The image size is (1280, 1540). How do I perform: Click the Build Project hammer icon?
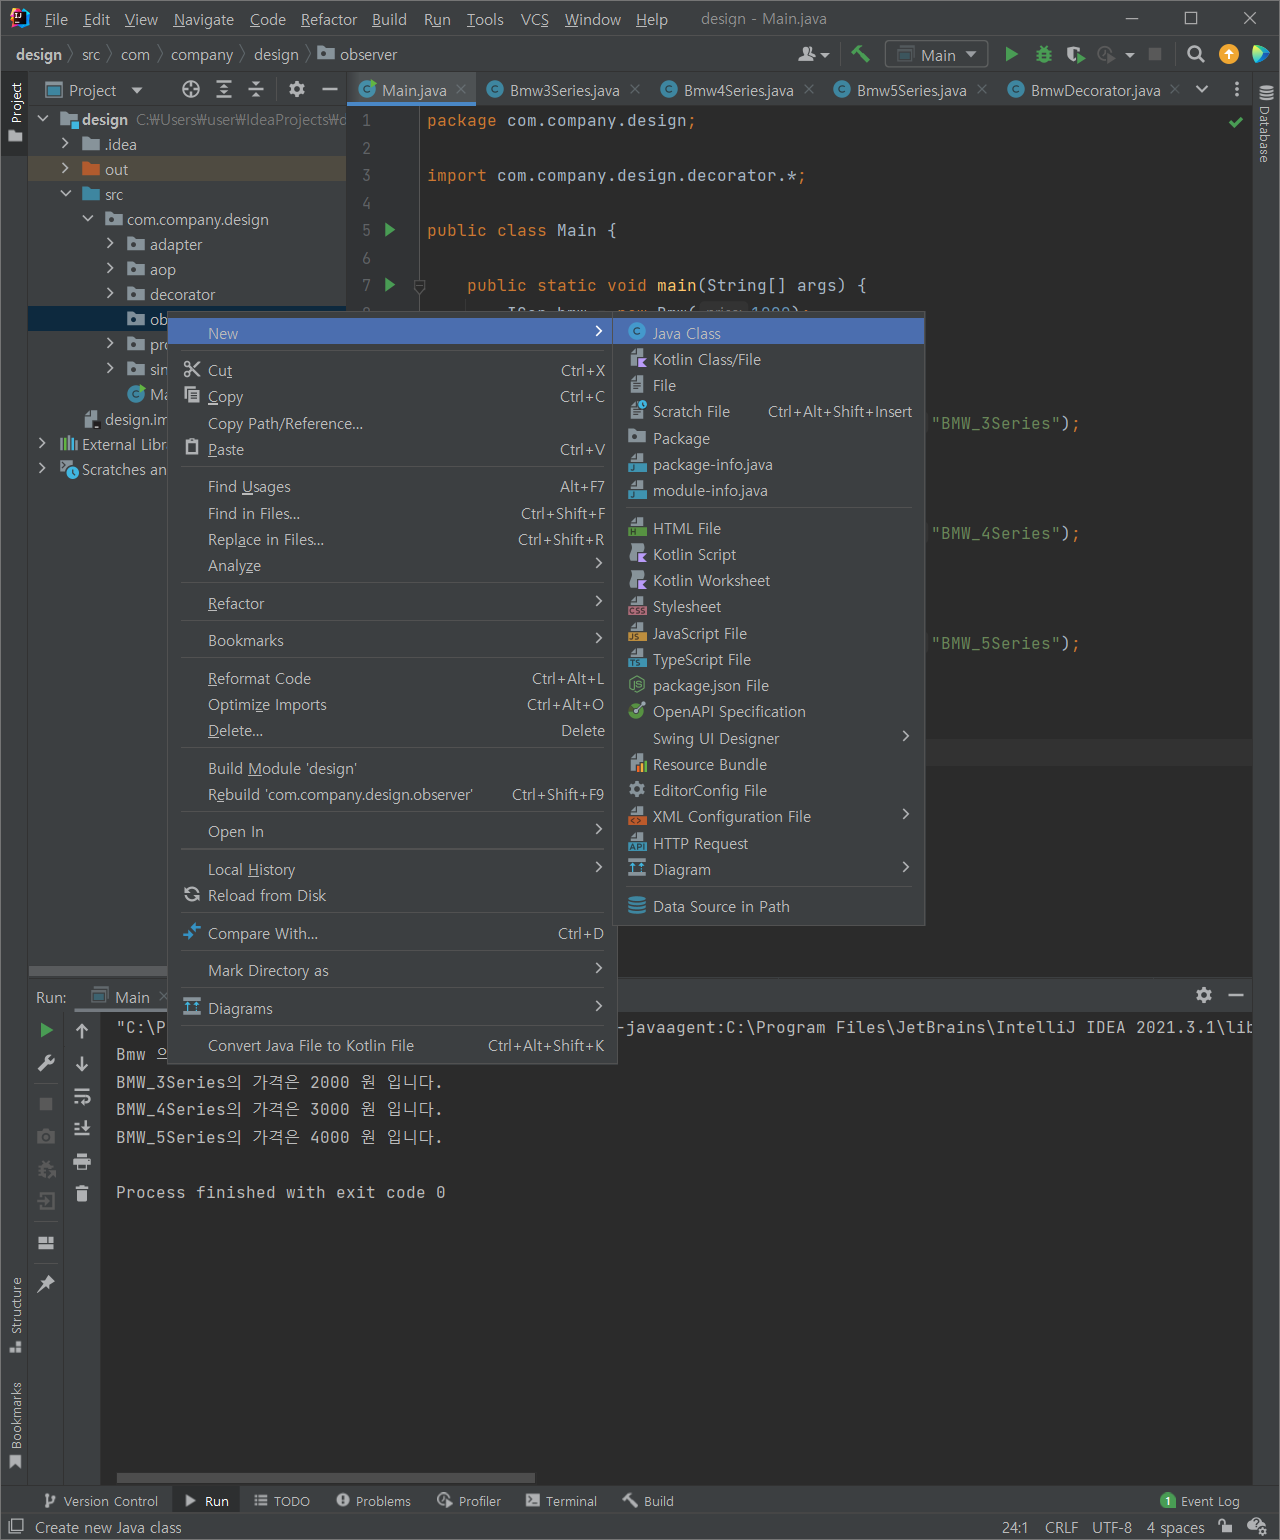tap(860, 54)
